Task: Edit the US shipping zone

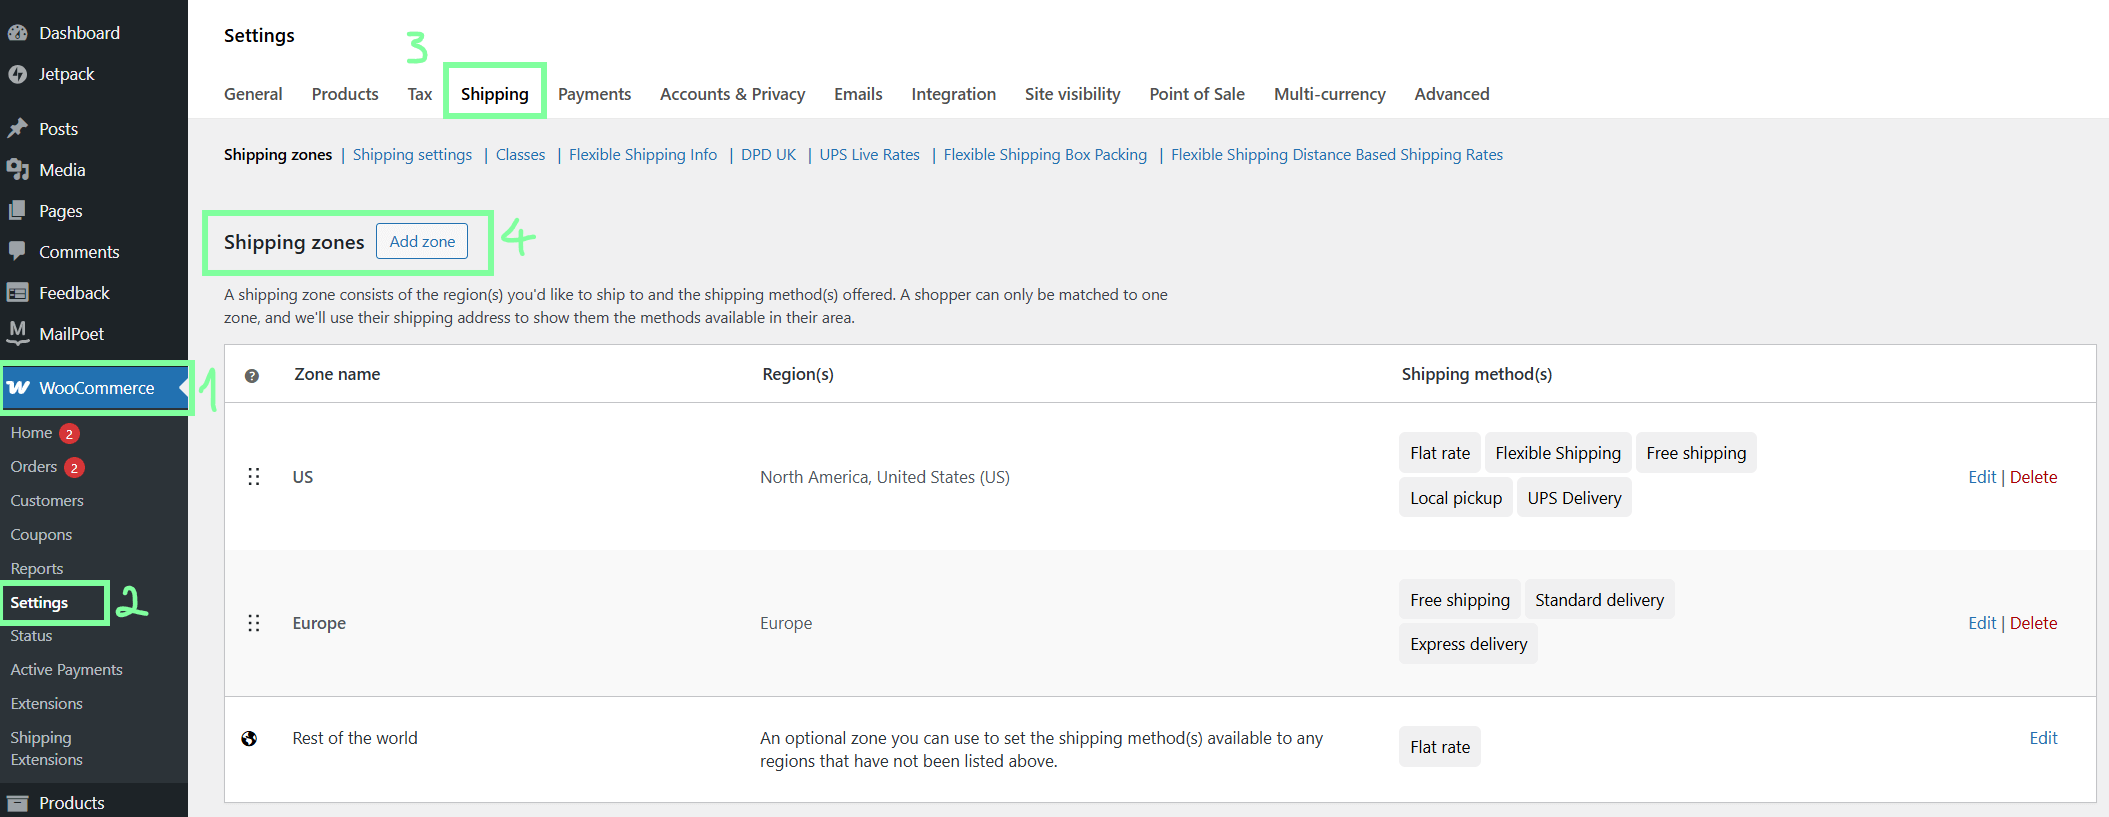Action: (1982, 477)
